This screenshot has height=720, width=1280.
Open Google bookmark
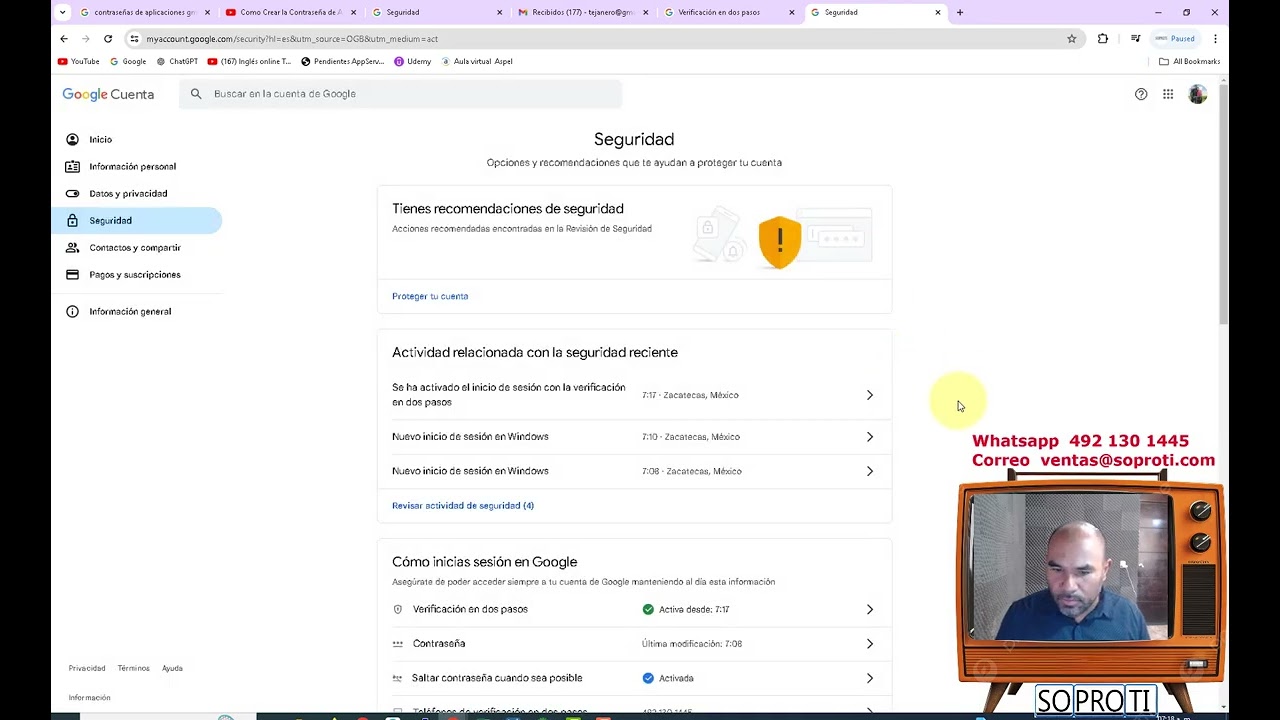(x=128, y=61)
